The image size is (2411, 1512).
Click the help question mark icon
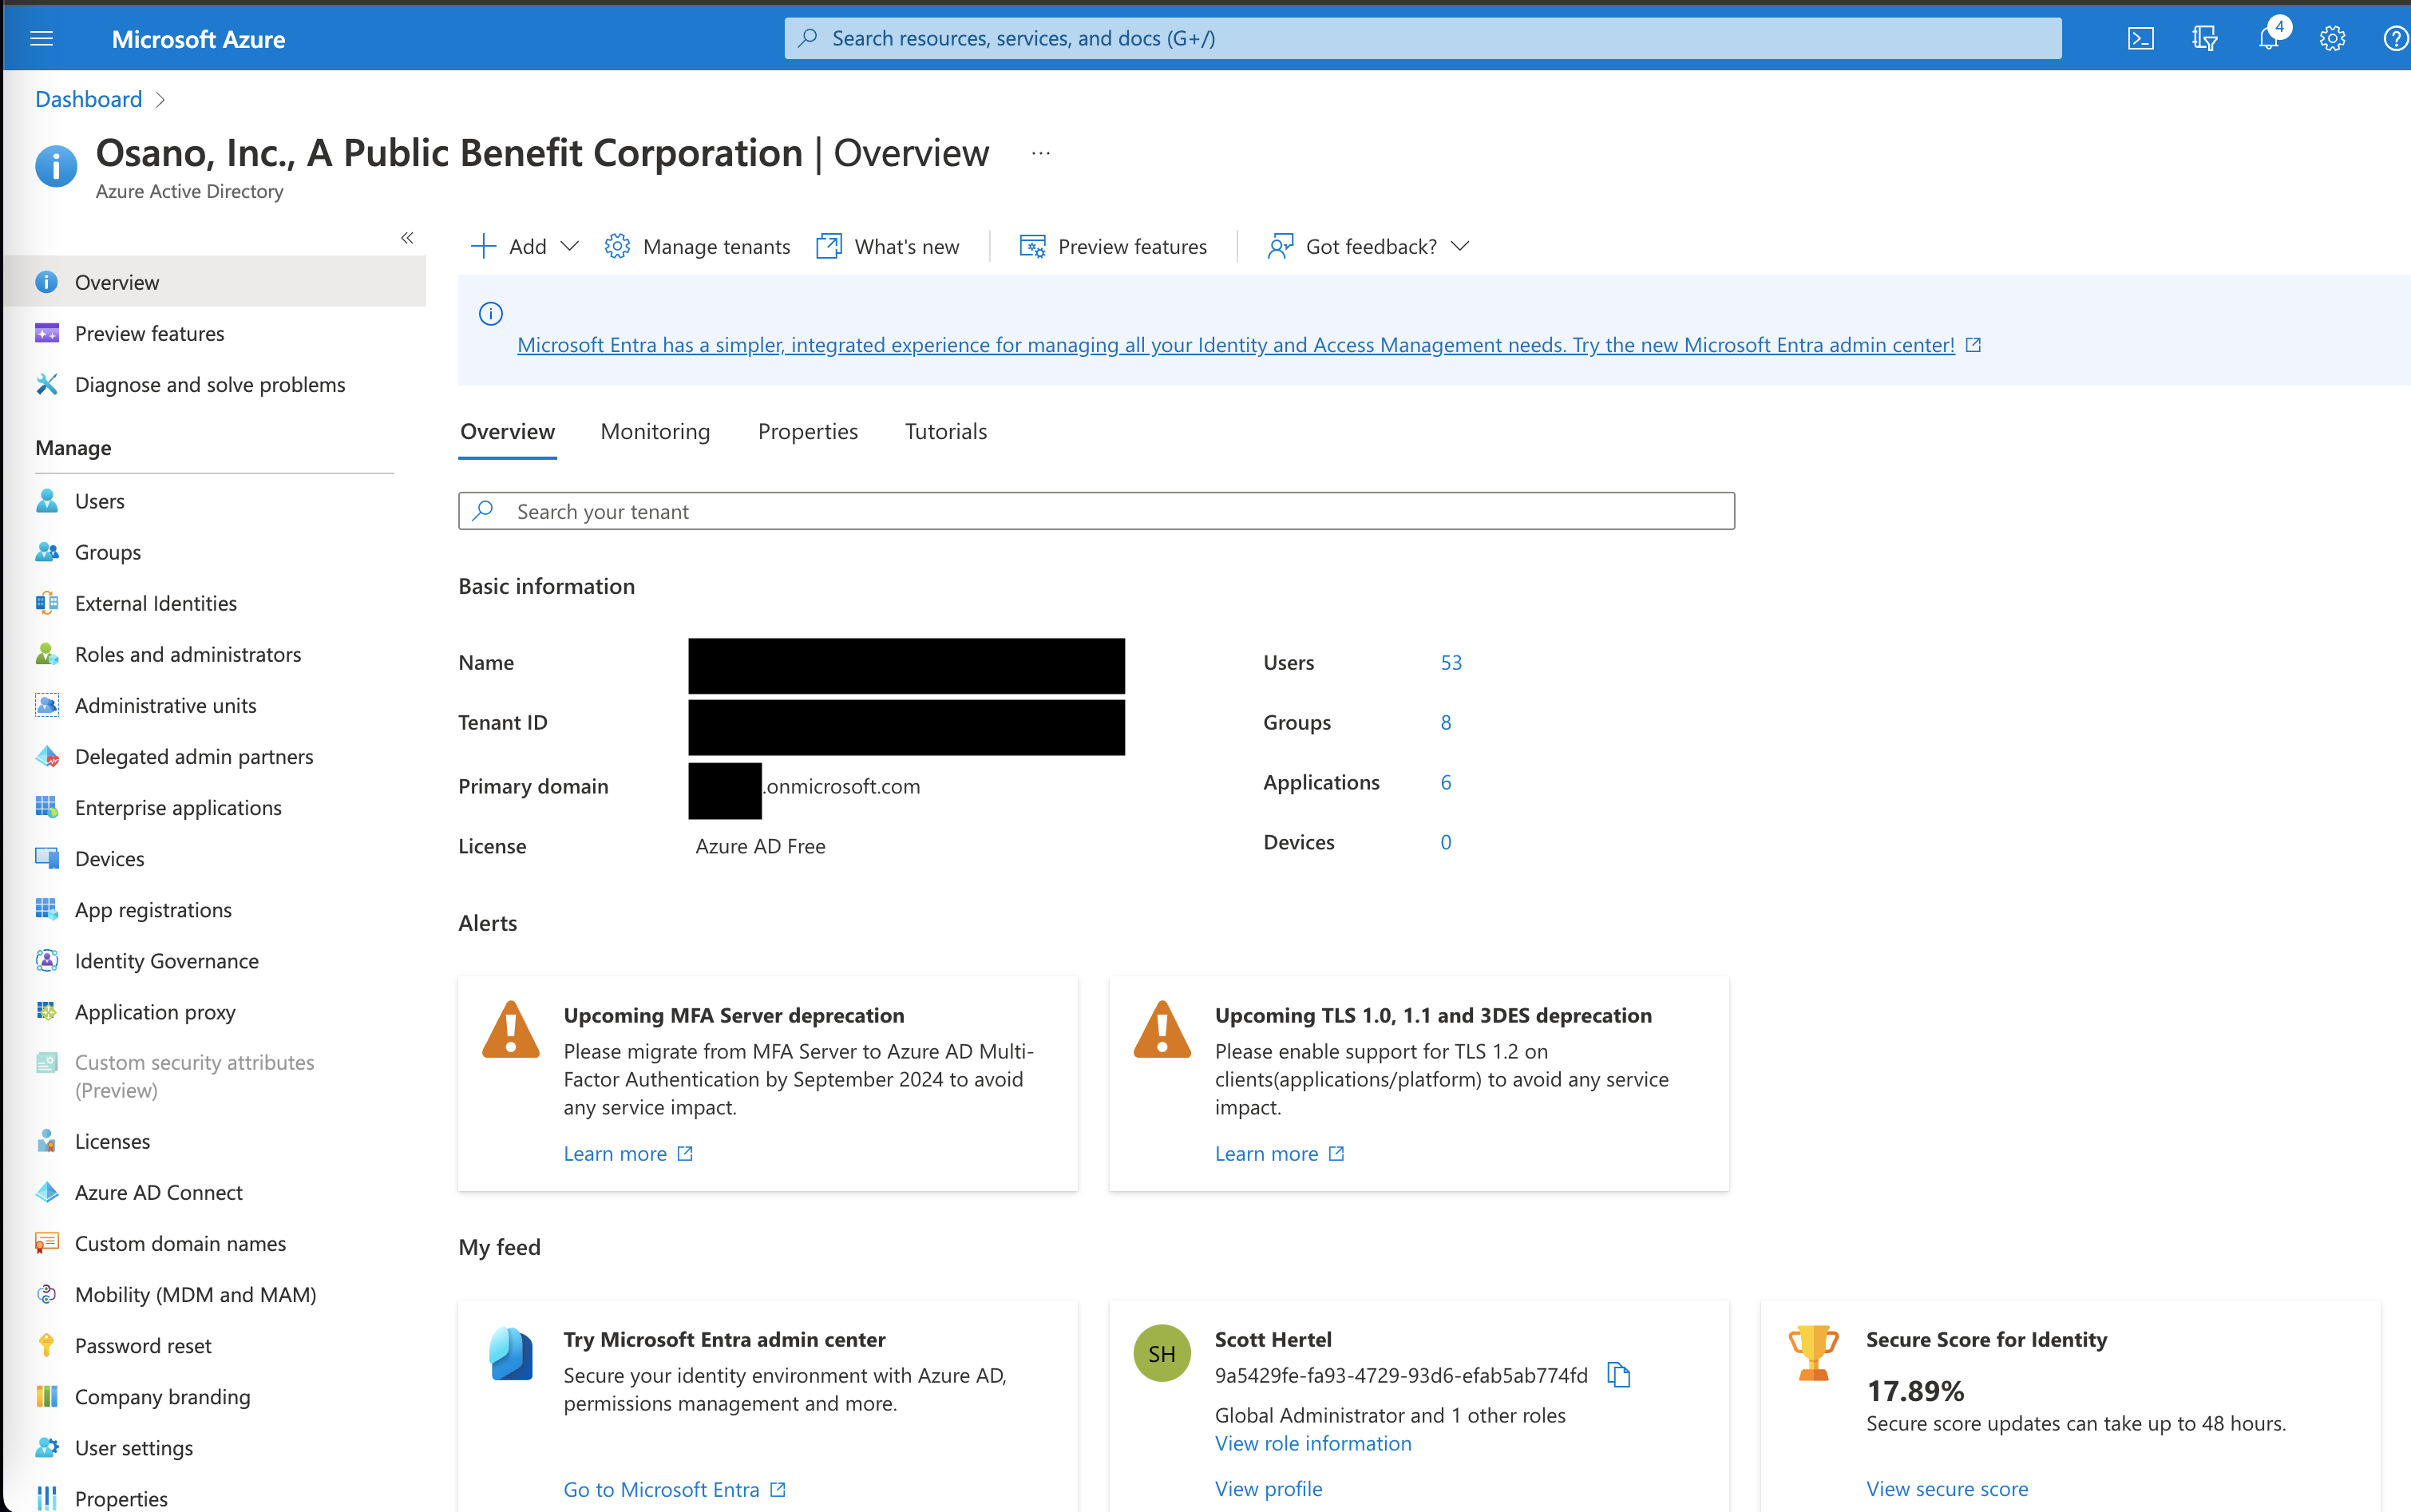(x=2395, y=38)
